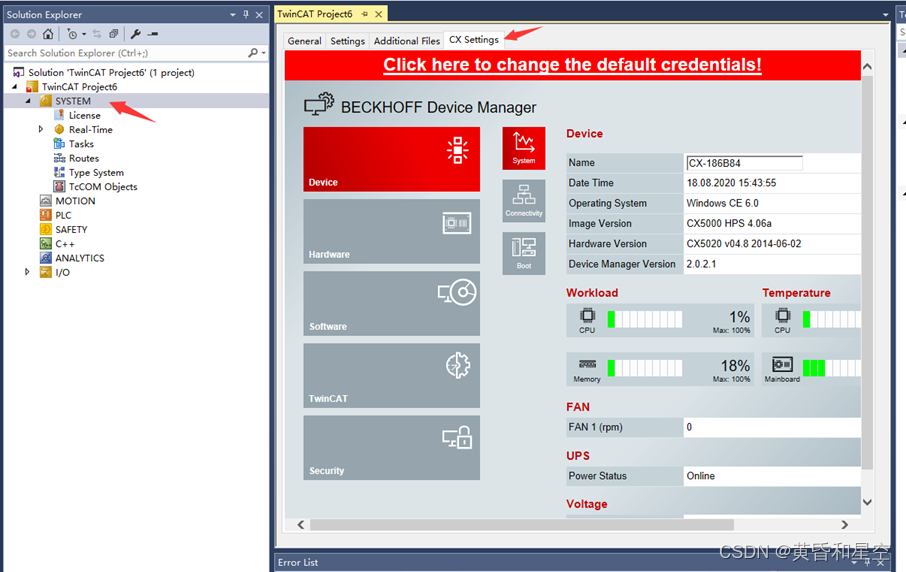Select TcCOM Objects item
This screenshot has height=572, width=906.
(103, 187)
